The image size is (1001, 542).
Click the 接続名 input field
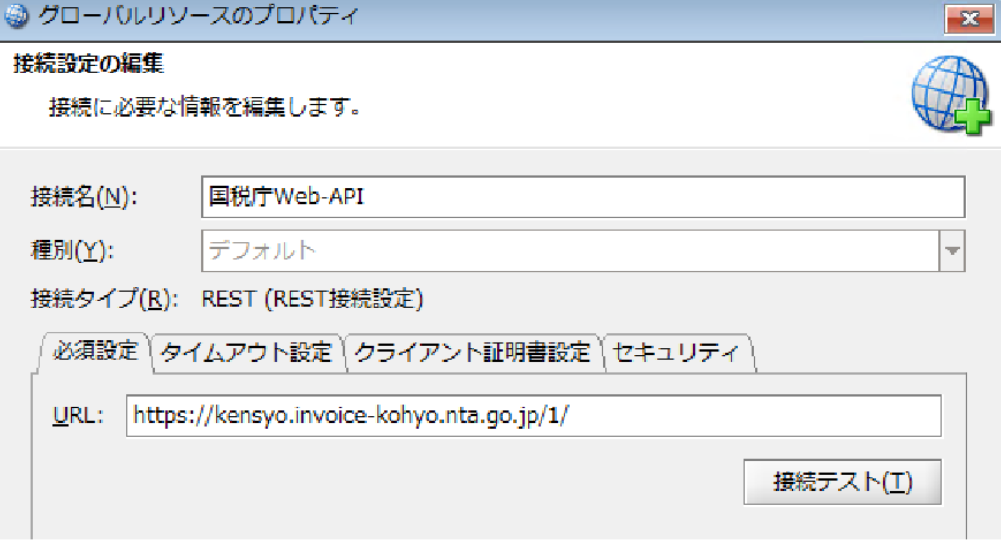[x=582, y=197]
